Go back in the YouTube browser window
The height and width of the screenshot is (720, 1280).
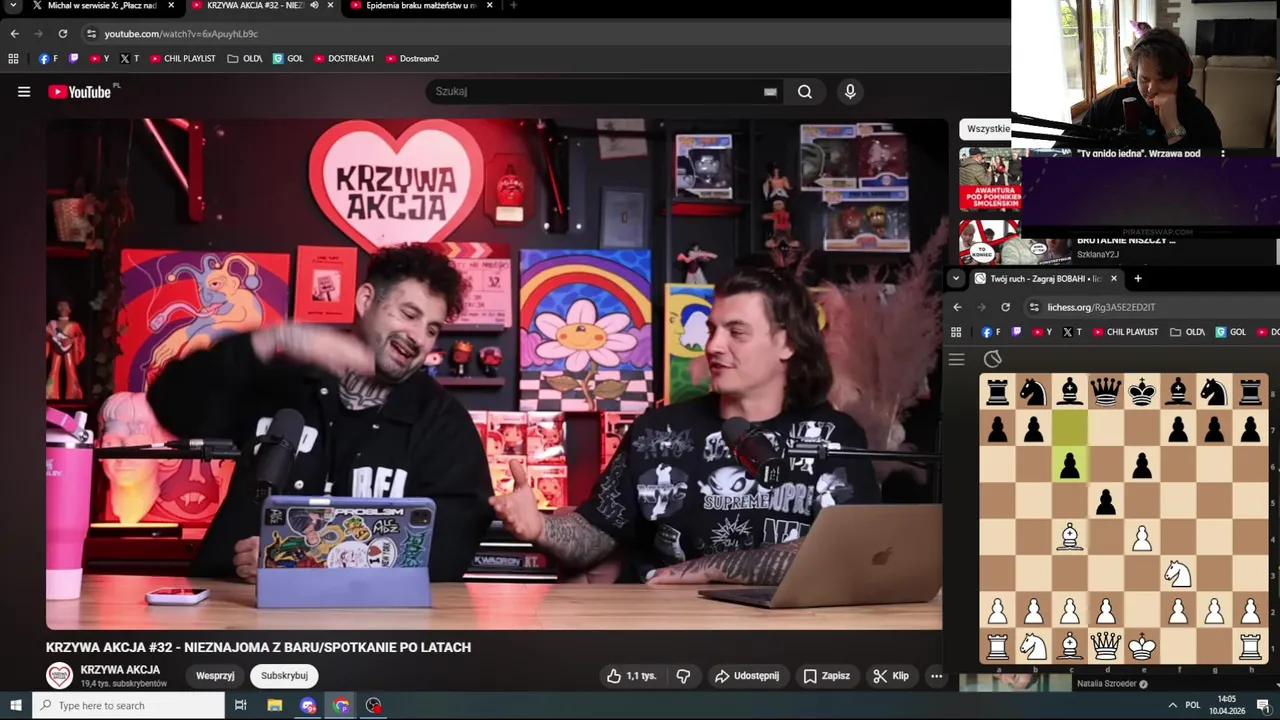14,33
